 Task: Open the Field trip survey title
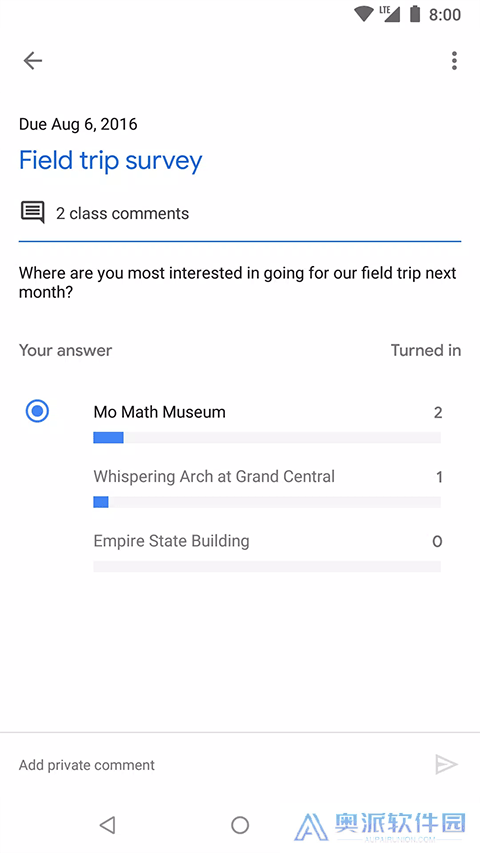tap(110, 160)
